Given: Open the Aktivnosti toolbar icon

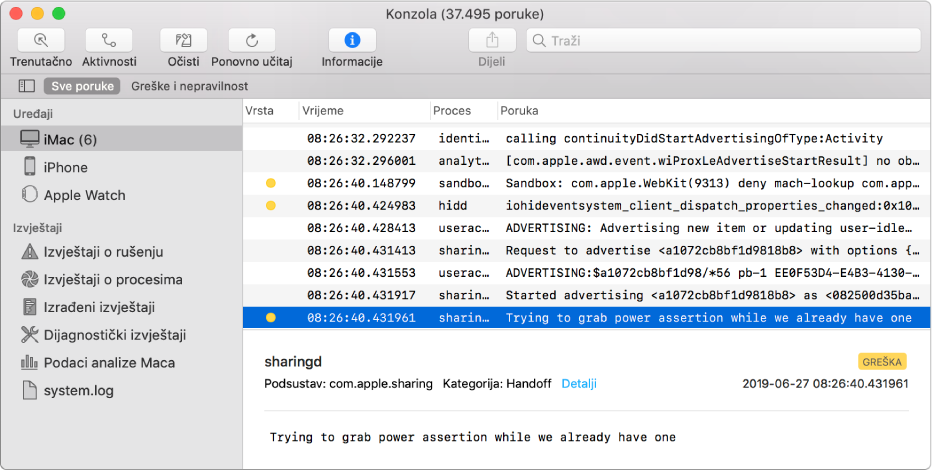Looking at the screenshot, I should (x=109, y=40).
